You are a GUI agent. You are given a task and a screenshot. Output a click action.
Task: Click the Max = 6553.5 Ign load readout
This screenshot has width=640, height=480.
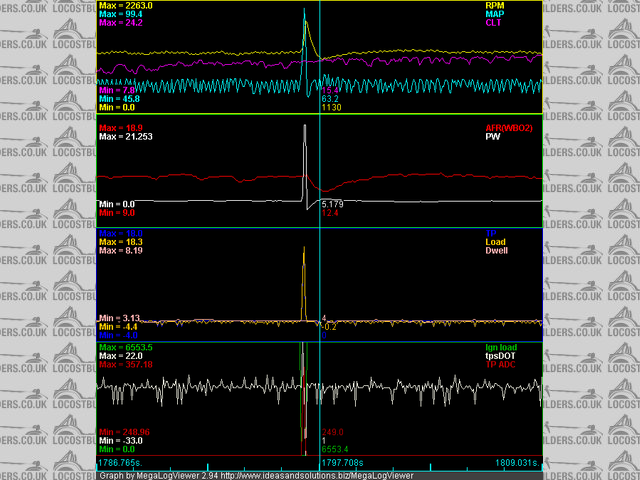[x=126, y=346]
